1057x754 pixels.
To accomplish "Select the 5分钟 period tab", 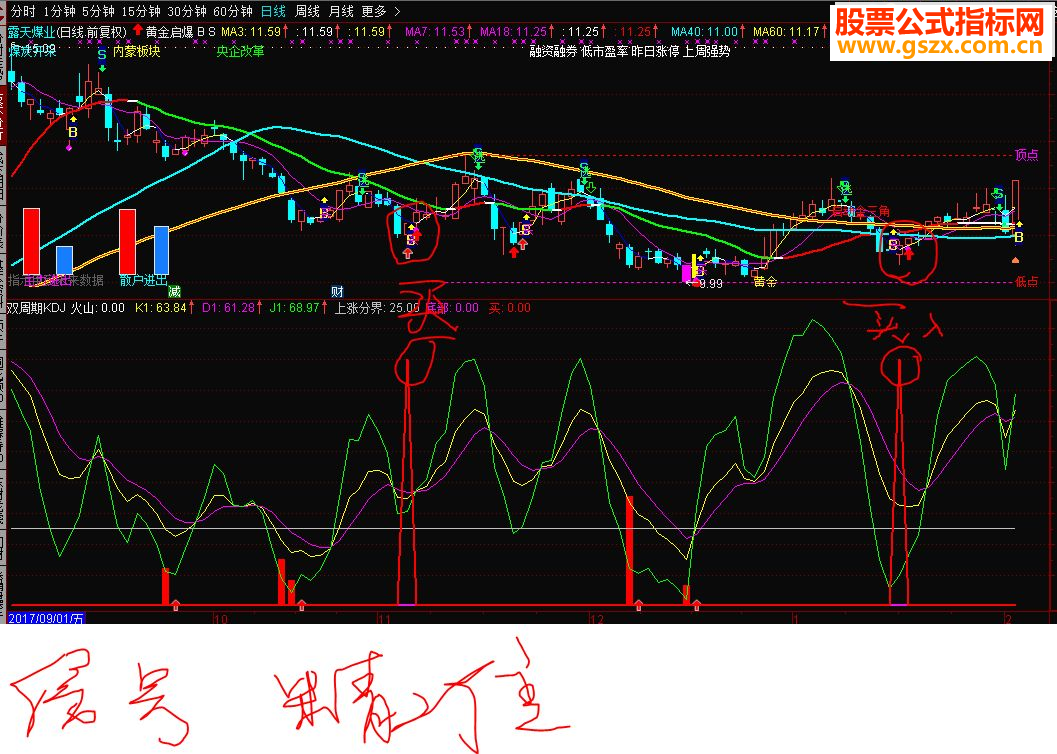I will [98, 11].
